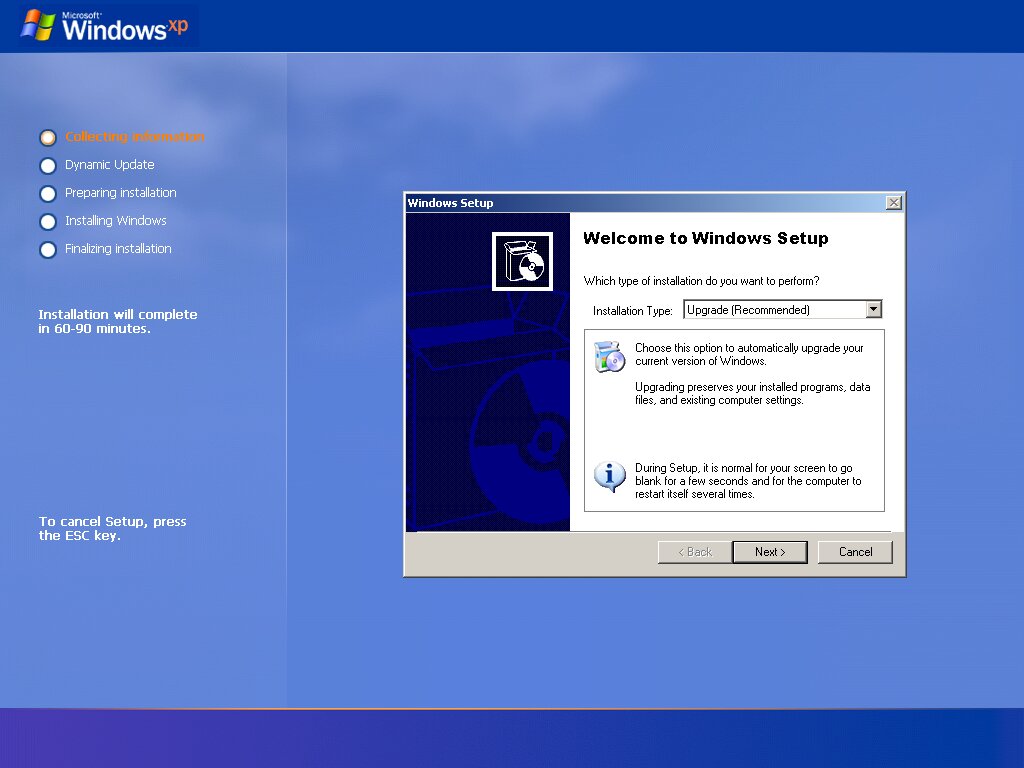Cancel the Windows Setup wizard
1024x768 pixels.
click(855, 551)
